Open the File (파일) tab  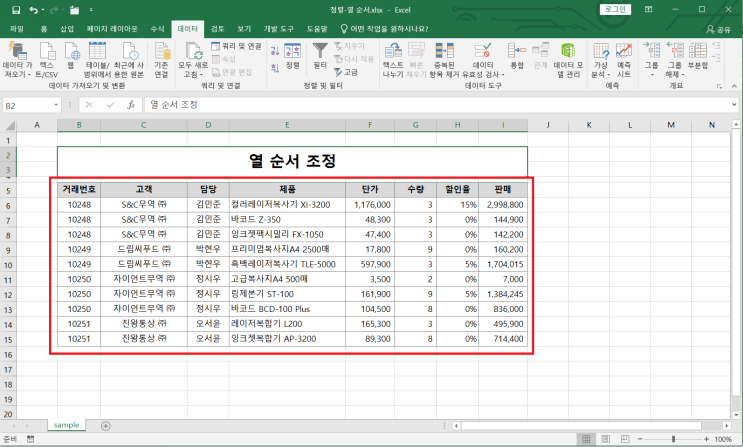point(17,29)
